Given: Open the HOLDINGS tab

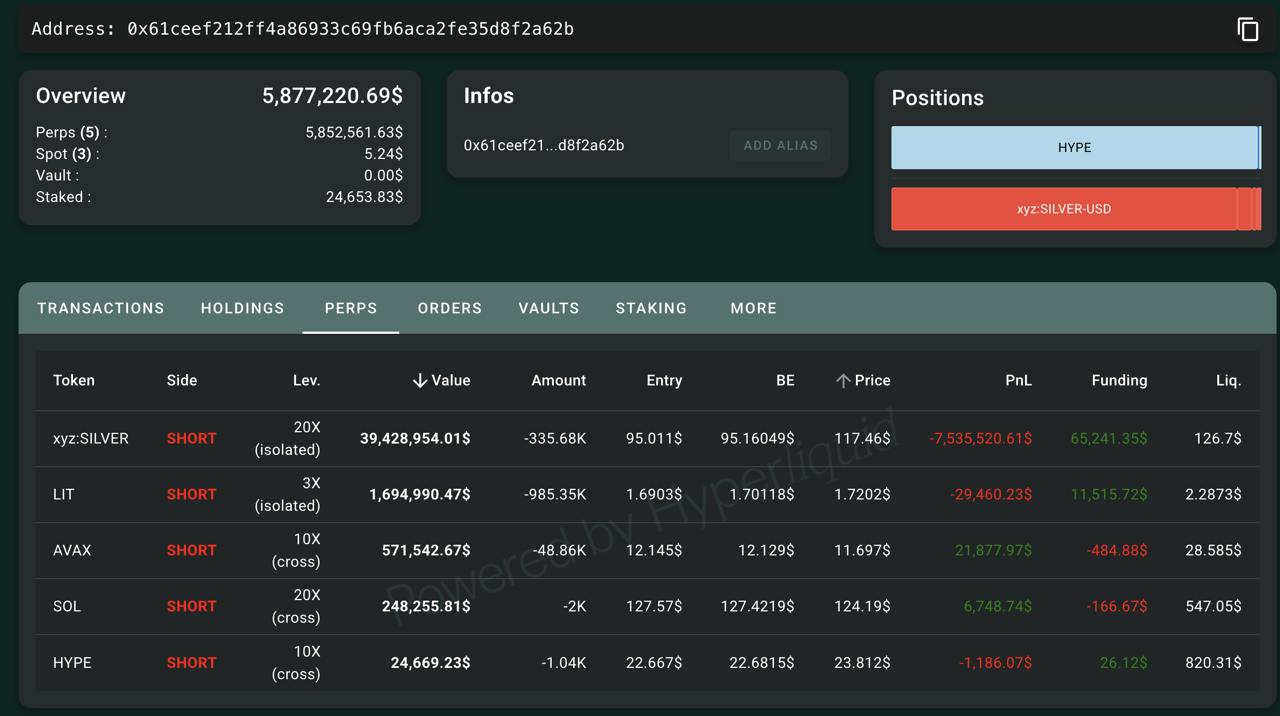Looking at the screenshot, I should pos(242,308).
